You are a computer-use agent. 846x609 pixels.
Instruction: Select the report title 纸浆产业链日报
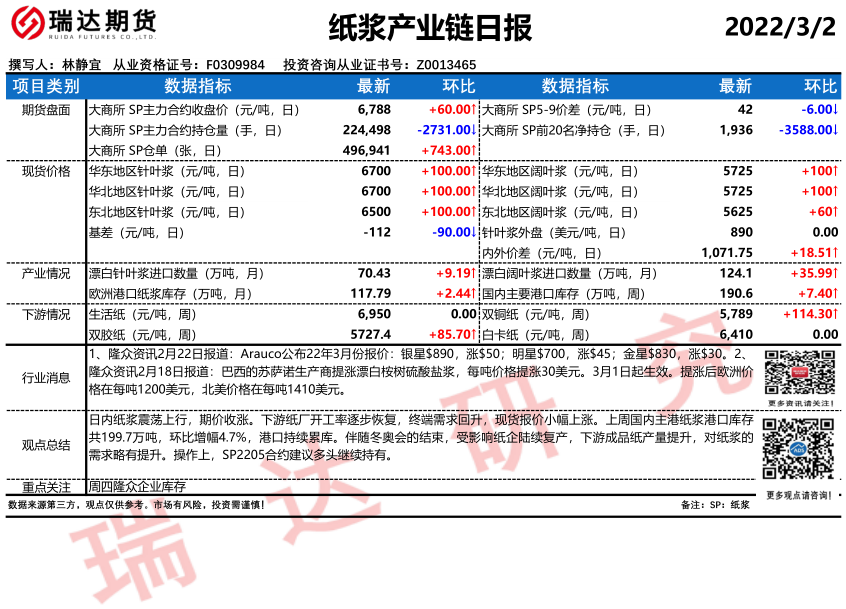pos(429,27)
